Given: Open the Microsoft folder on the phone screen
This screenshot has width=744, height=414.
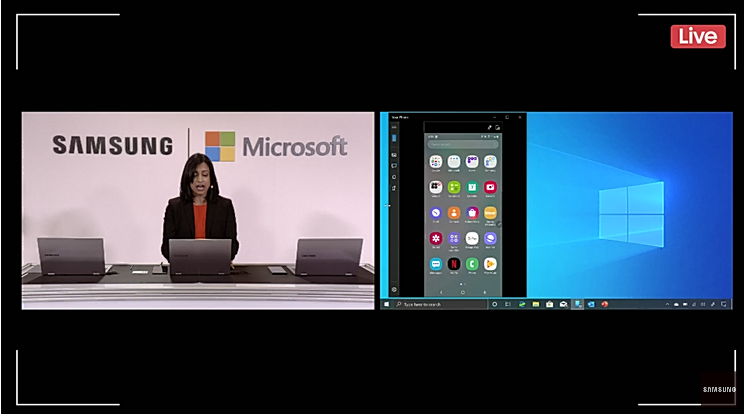Looking at the screenshot, I should pyautogui.click(x=454, y=162).
